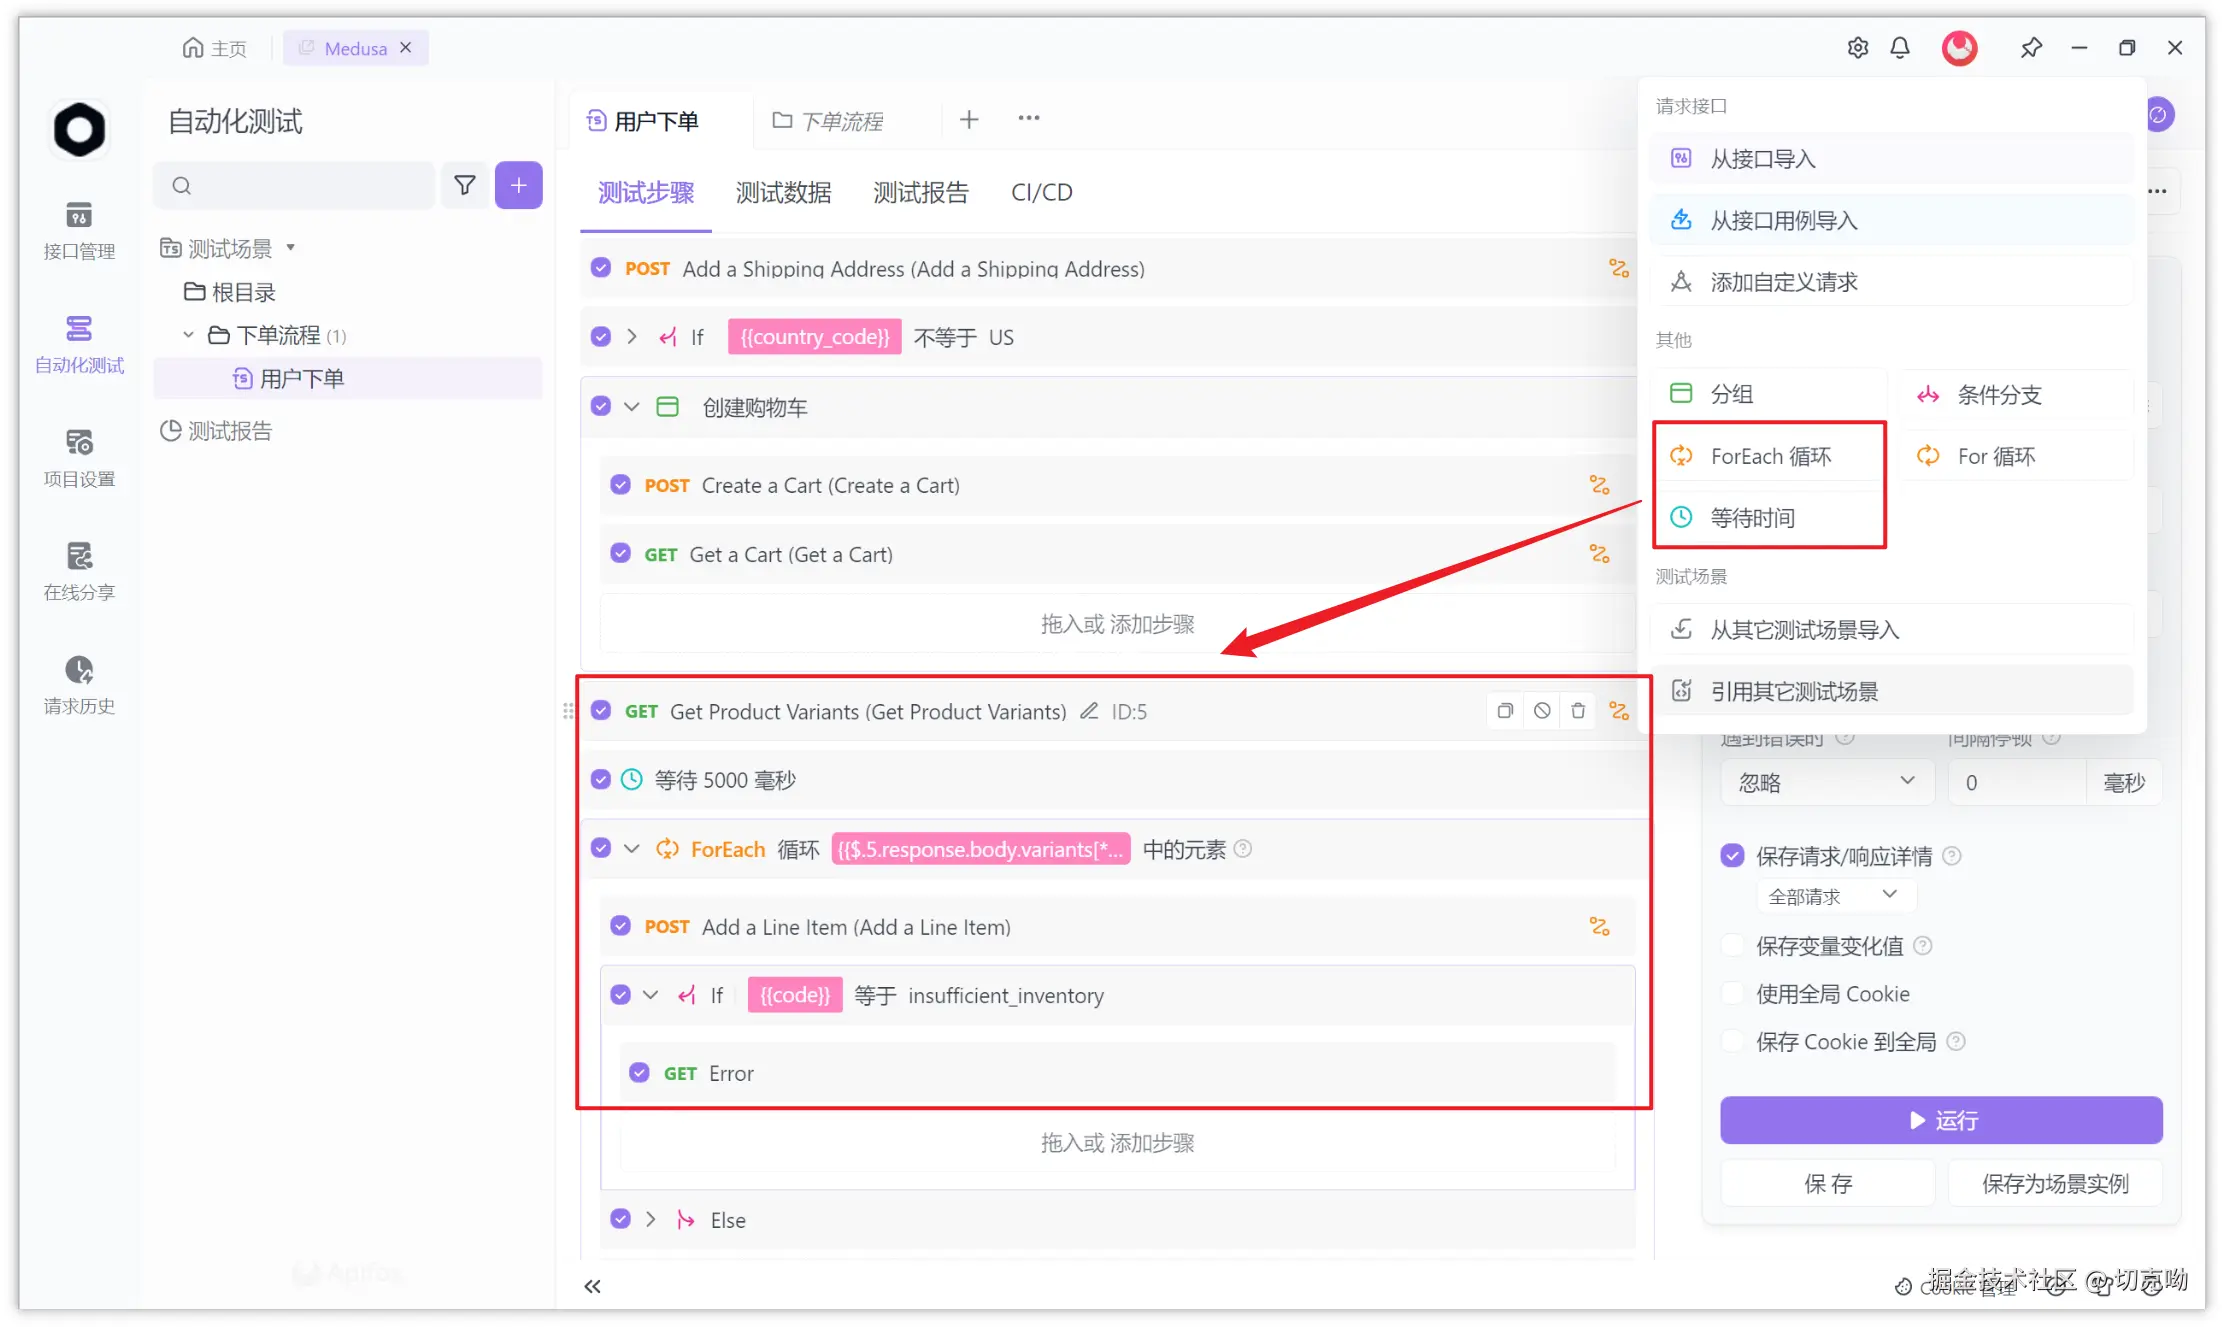This screenshot has width=2222, height=1327.
Task: Click the filter funnel icon
Action: click(x=464, y=185)
